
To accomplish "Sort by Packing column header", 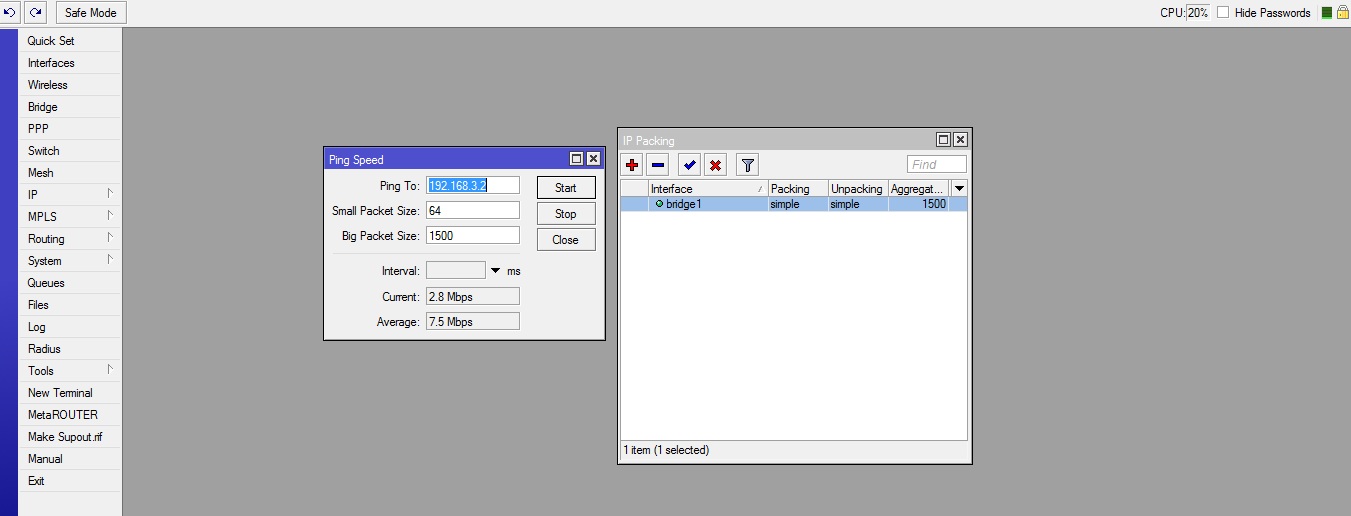I will coord(798,189).
